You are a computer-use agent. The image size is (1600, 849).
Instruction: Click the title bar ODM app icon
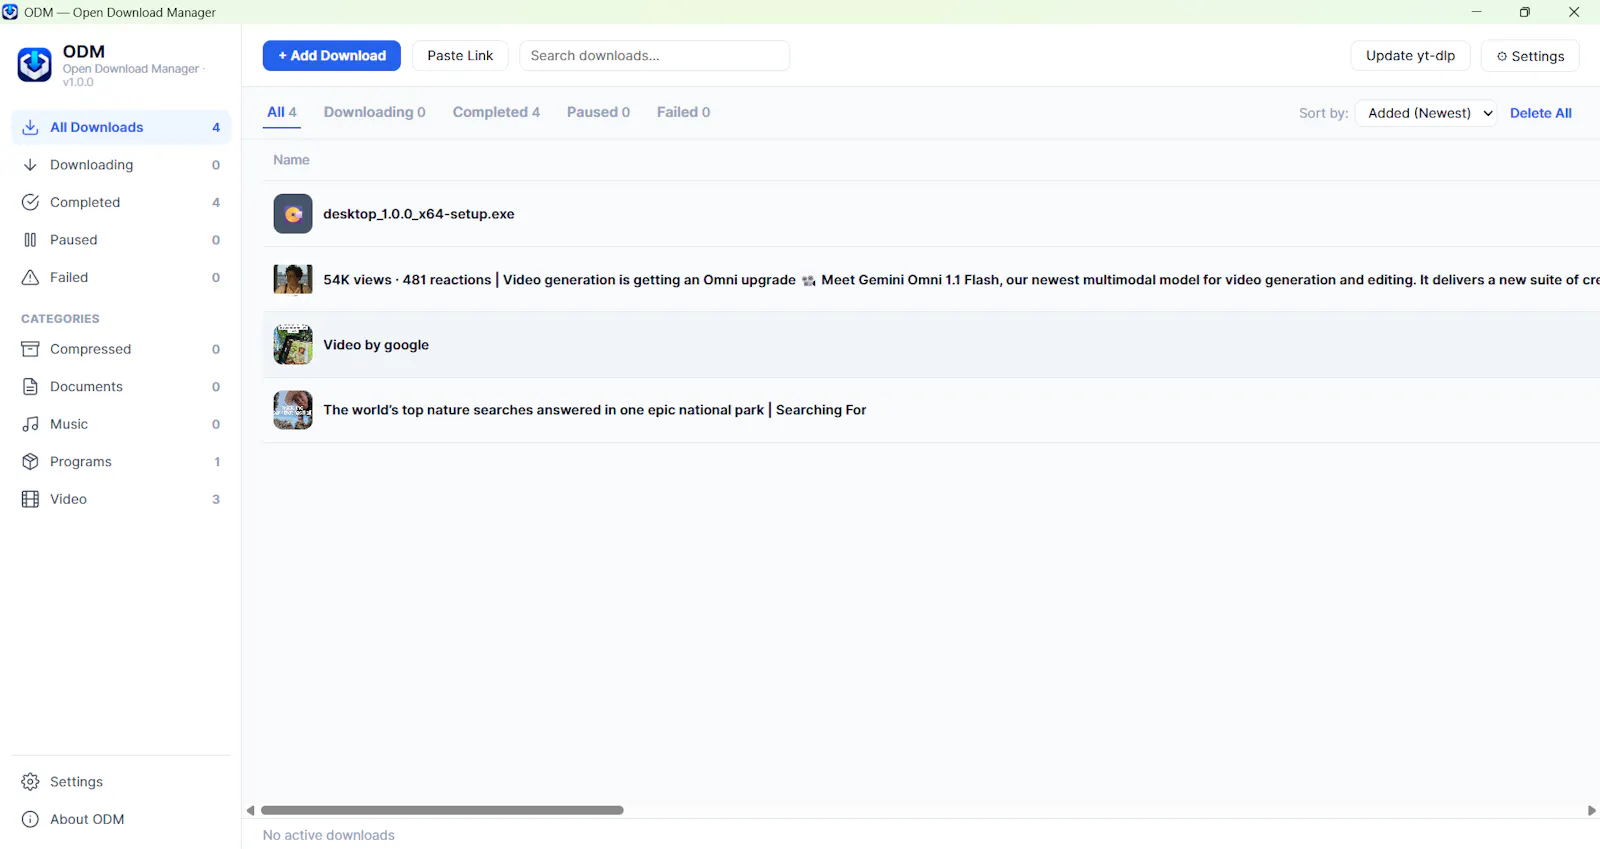10,12
